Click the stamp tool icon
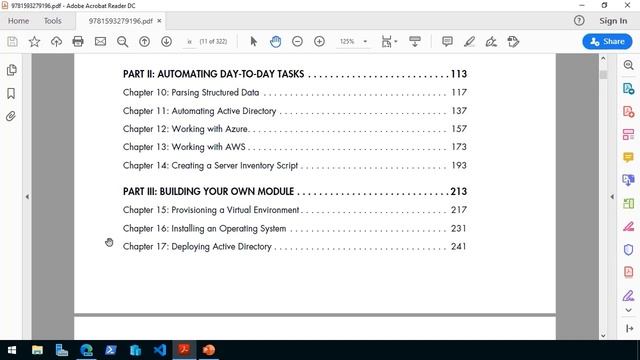 pyautogui.click(x=513, y=41)
